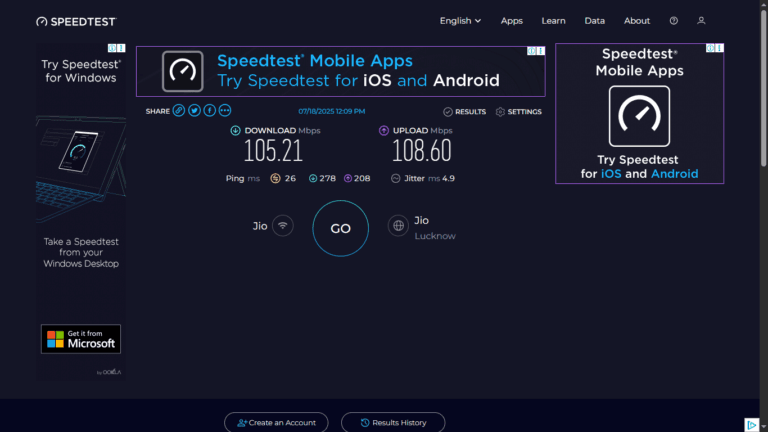Click the upload arrow icon

[x=384, y=130]
